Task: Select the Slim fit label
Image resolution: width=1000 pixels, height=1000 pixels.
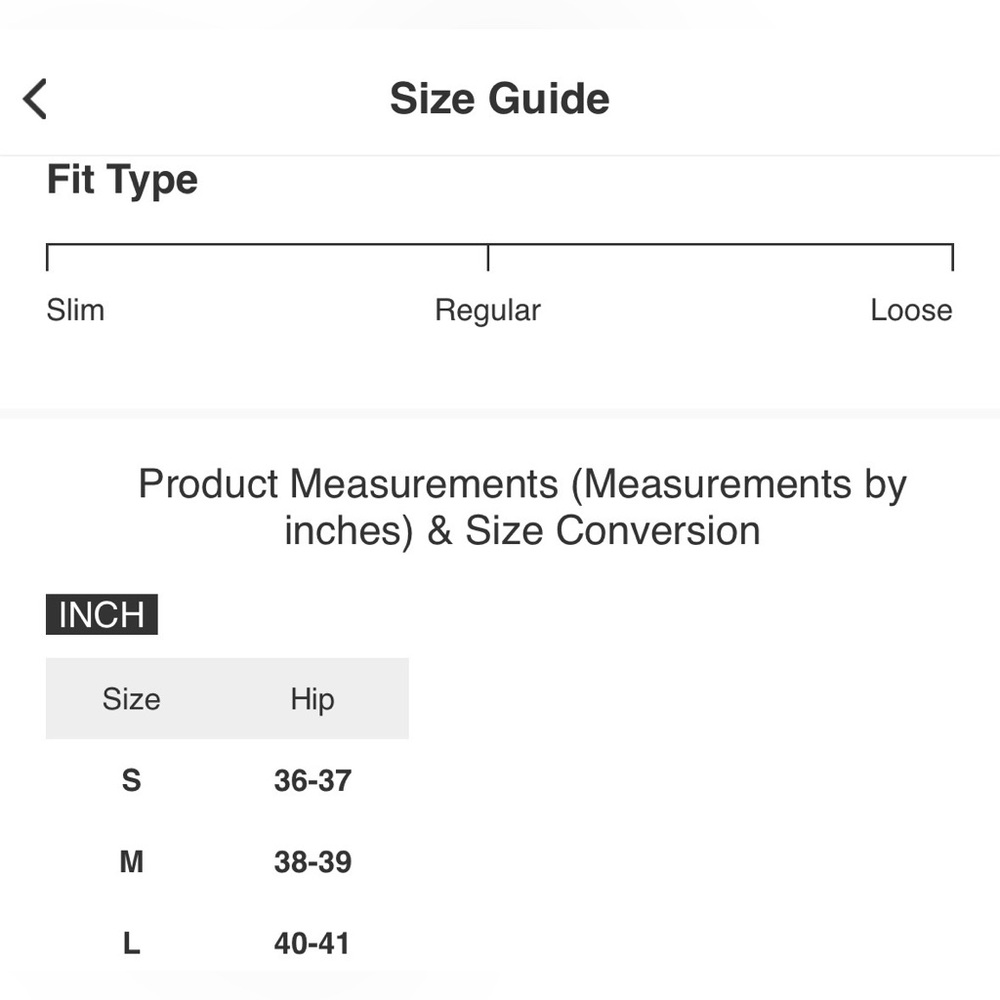Action: (75, 311)
